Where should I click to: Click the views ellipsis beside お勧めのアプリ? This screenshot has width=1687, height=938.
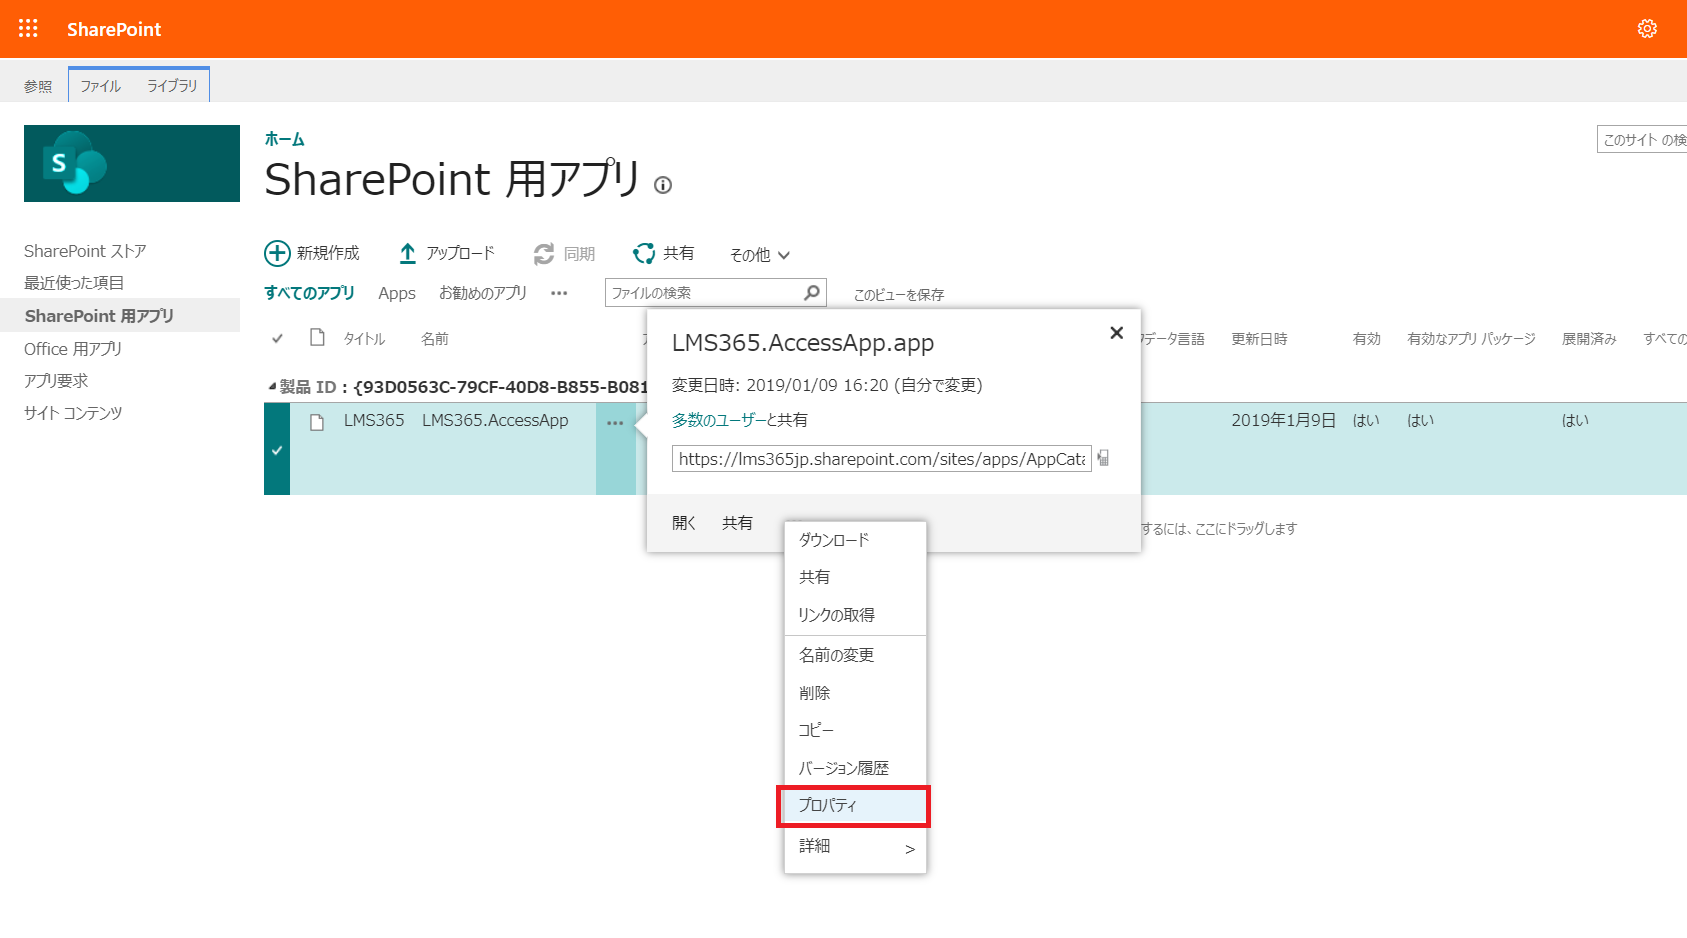point(559,293)
